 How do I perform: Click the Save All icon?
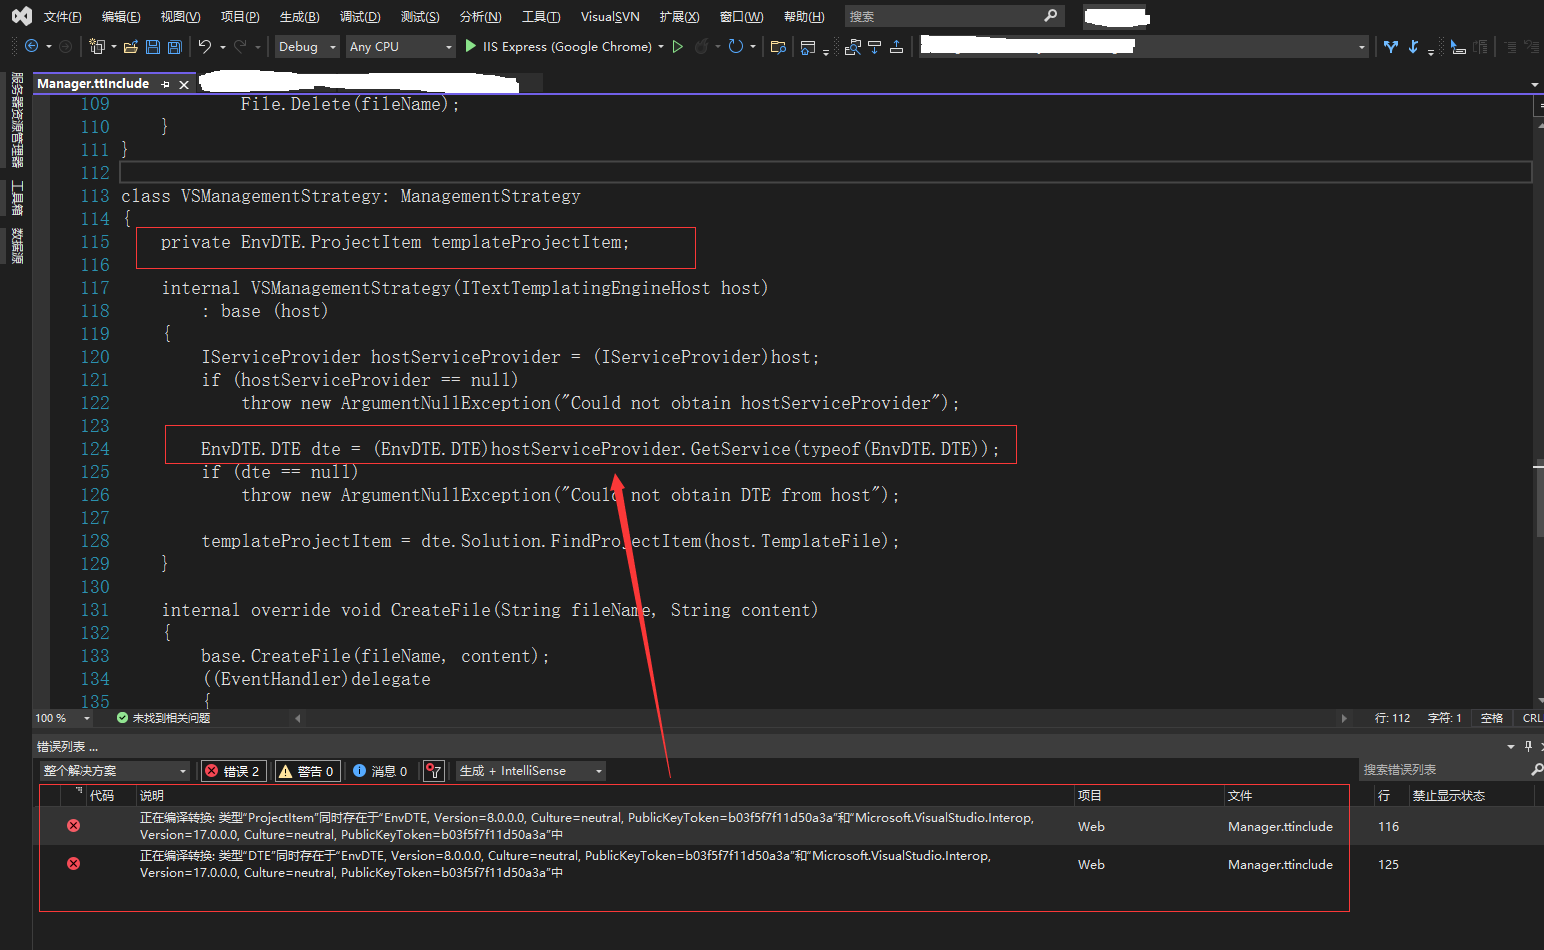[x=174, y=46]
